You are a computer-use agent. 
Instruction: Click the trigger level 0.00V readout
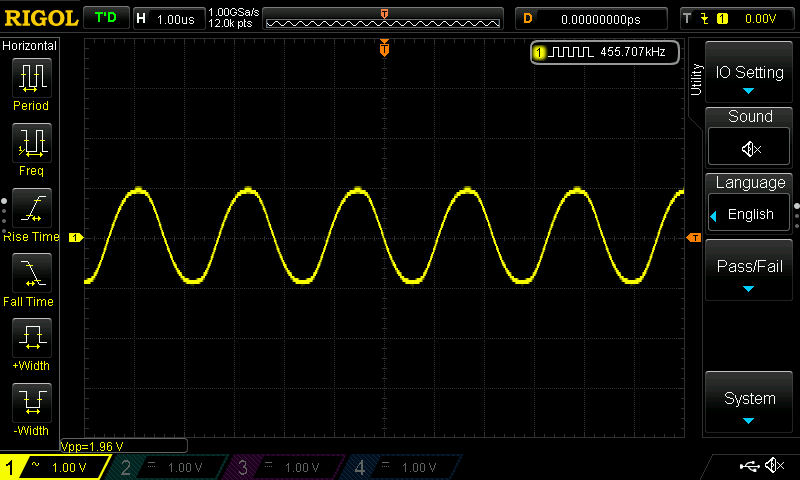[x=760, y=19]
